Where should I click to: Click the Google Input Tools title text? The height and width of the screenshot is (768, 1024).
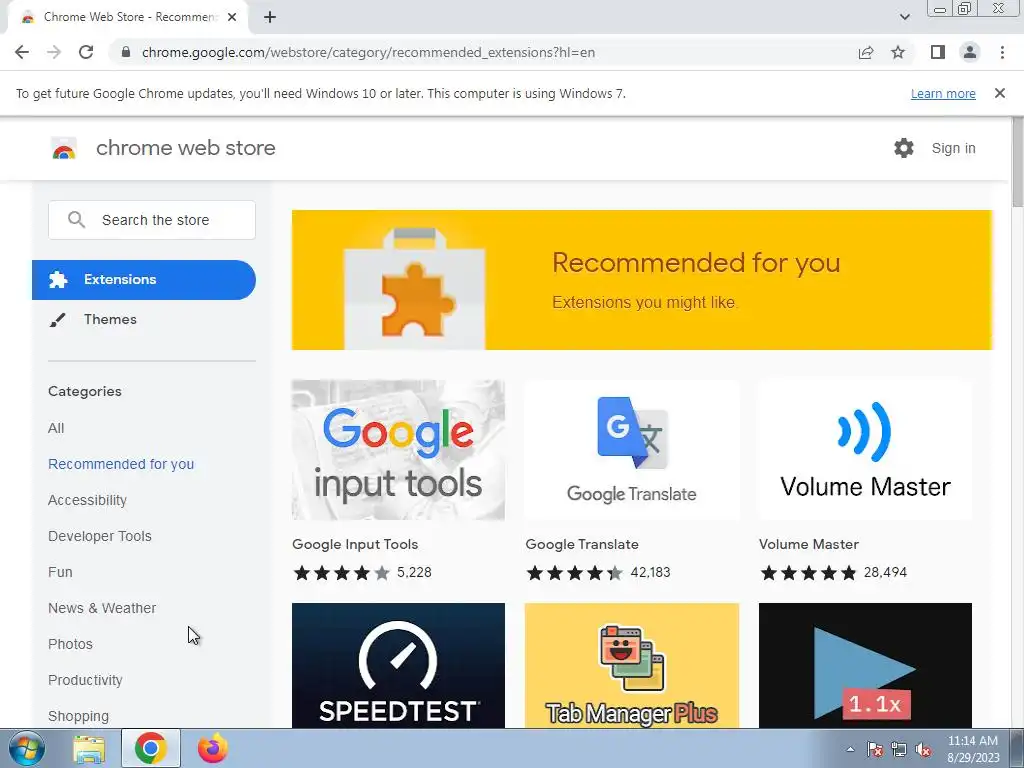pyautogui.click(x=355, y=545)
